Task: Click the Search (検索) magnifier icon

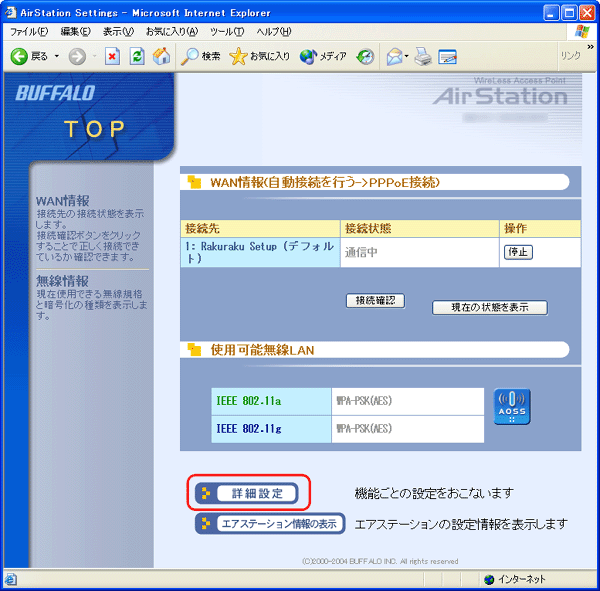Action: (x=189, y=57)
